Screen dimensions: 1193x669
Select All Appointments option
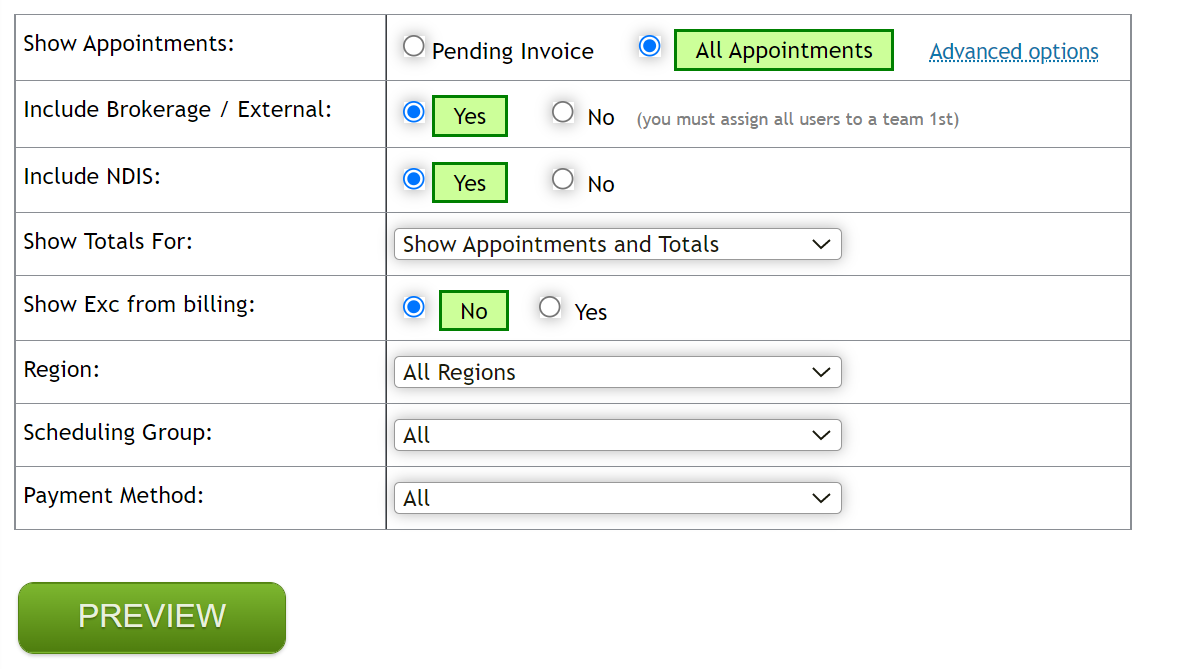651,46
